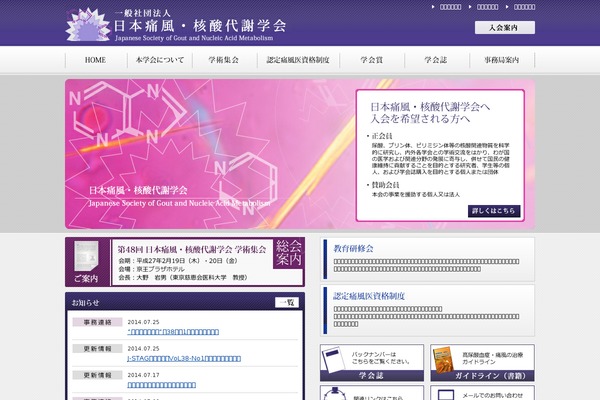The width and height of the screenshot is (600, 400).
Task: Click the 総会案内 purple badge
Action: [289, 253]
